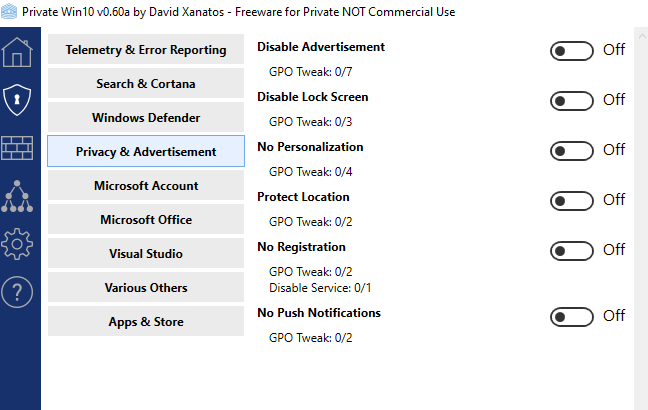The image size is (648, 410).
Task: Turn on No Personalization switch
Action: pos(571,151)
